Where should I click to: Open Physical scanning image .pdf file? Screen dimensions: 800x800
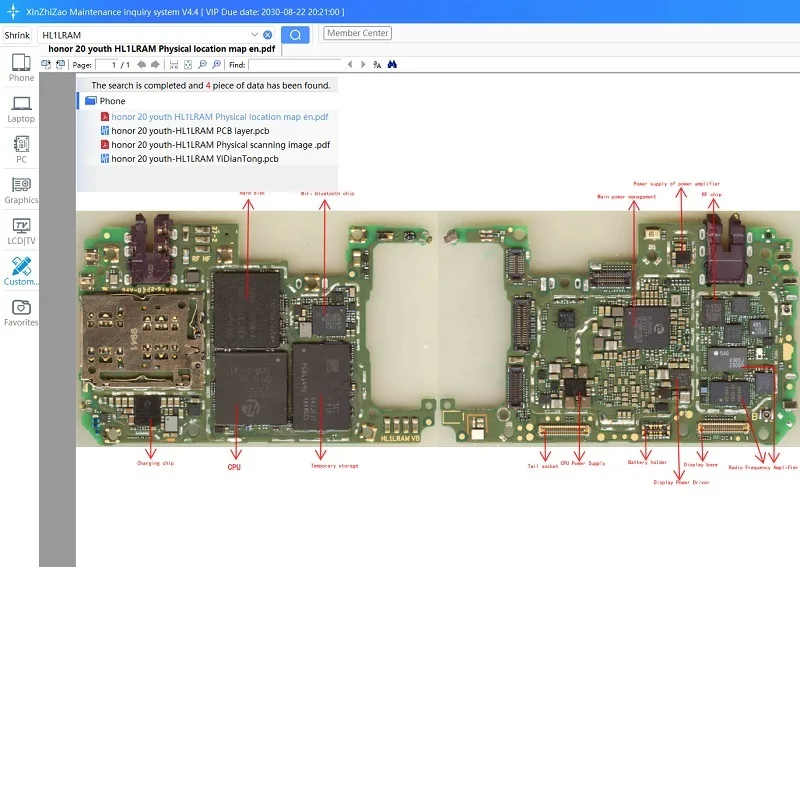[x=219, y=145]
